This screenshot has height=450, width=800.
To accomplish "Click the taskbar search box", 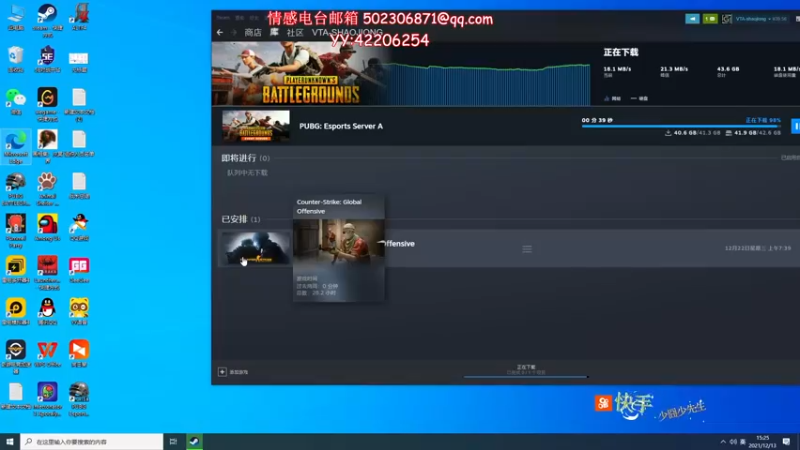I will [92, 441].
